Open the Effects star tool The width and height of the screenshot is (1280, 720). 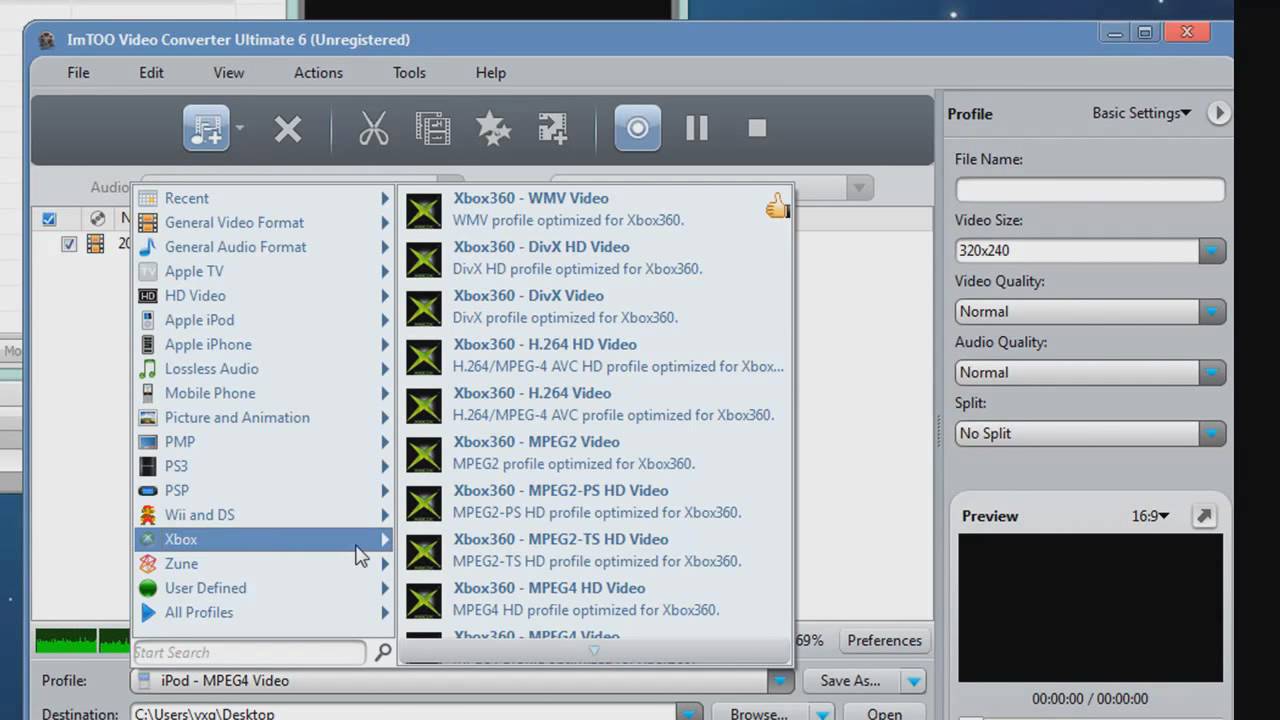493,128
